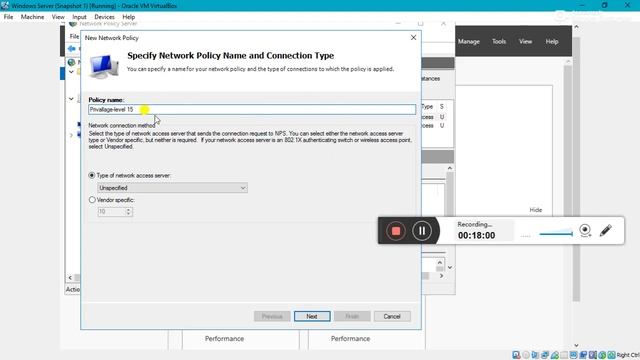Close the New Network Policy dialog
Viewport: 640px width, 360px height.
tap(413, 38)
